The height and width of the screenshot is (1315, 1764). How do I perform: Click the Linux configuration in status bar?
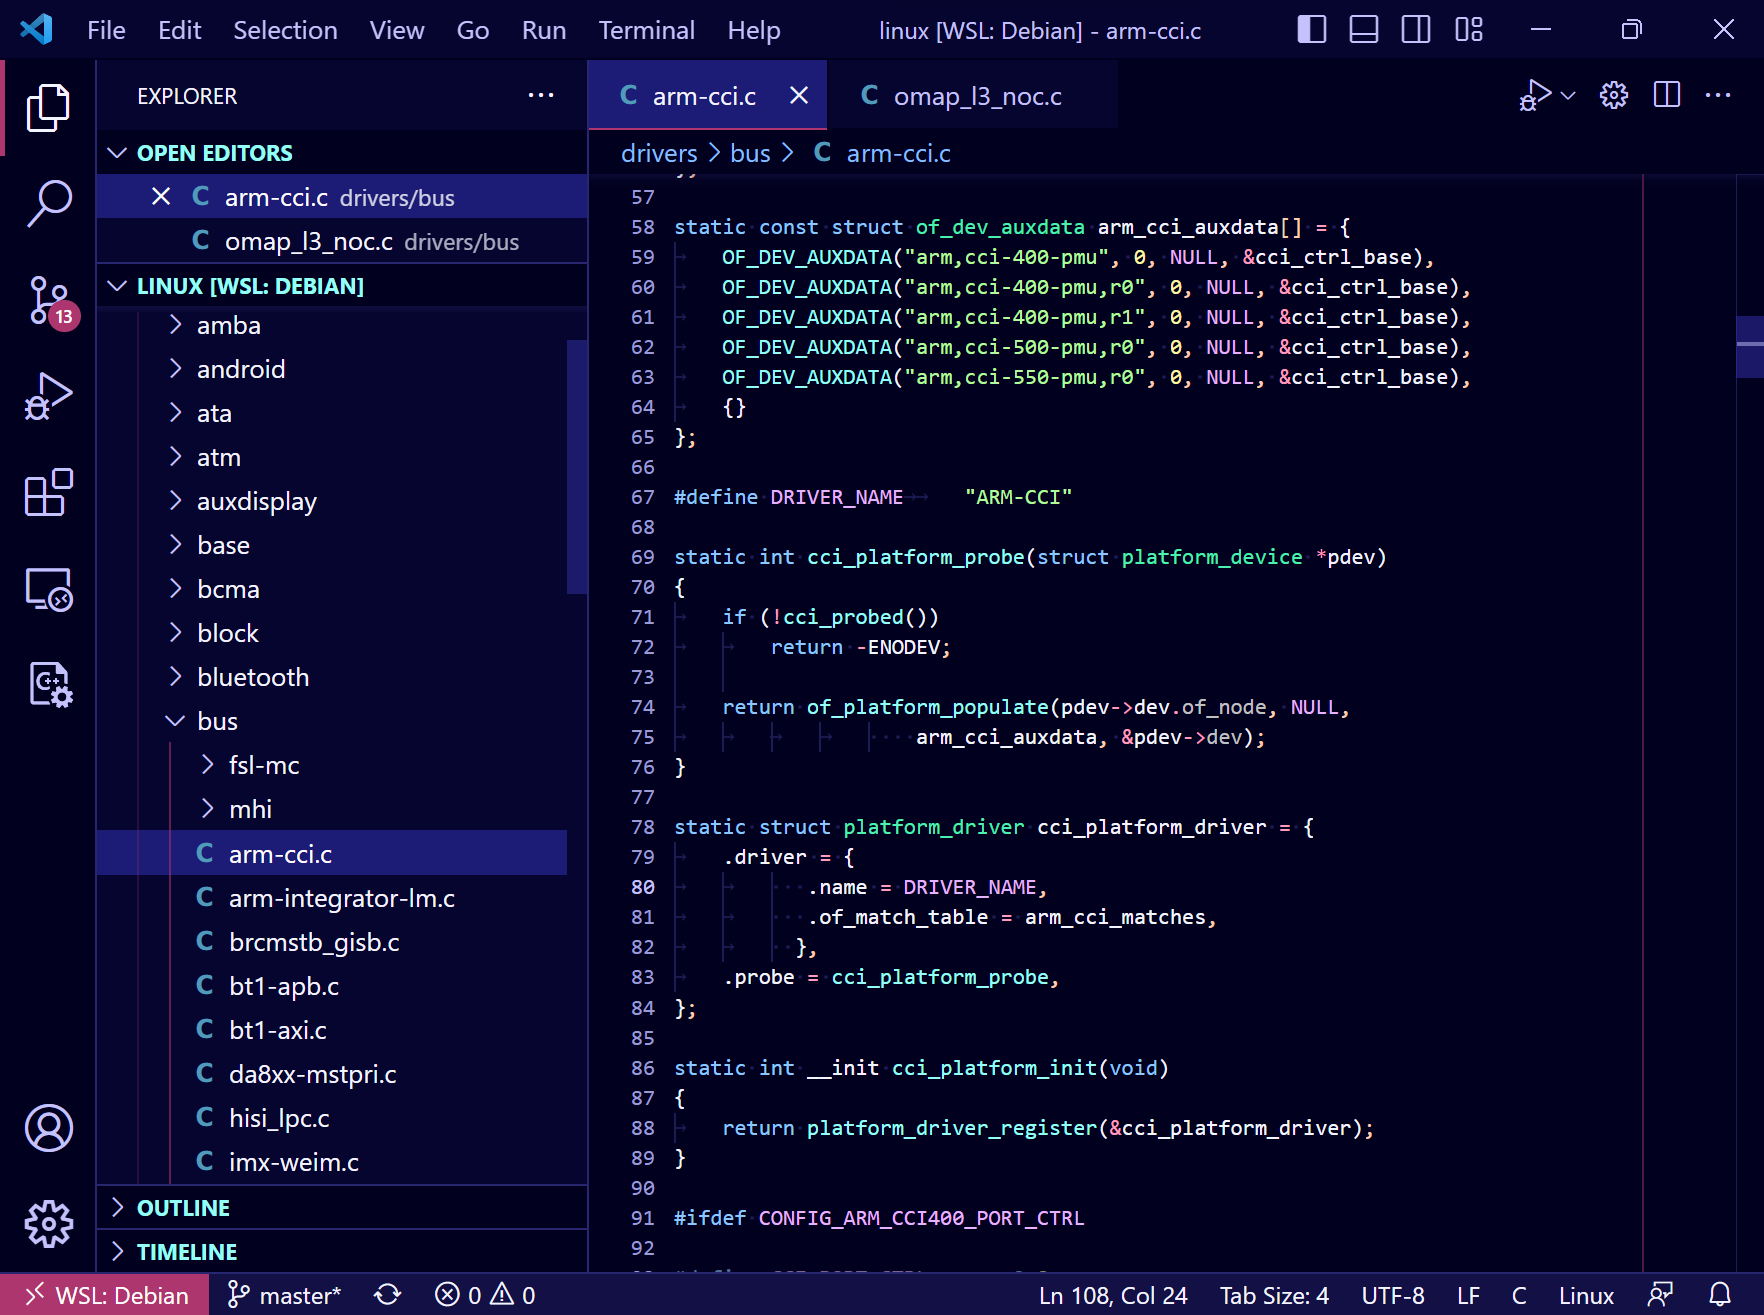1586,1295
